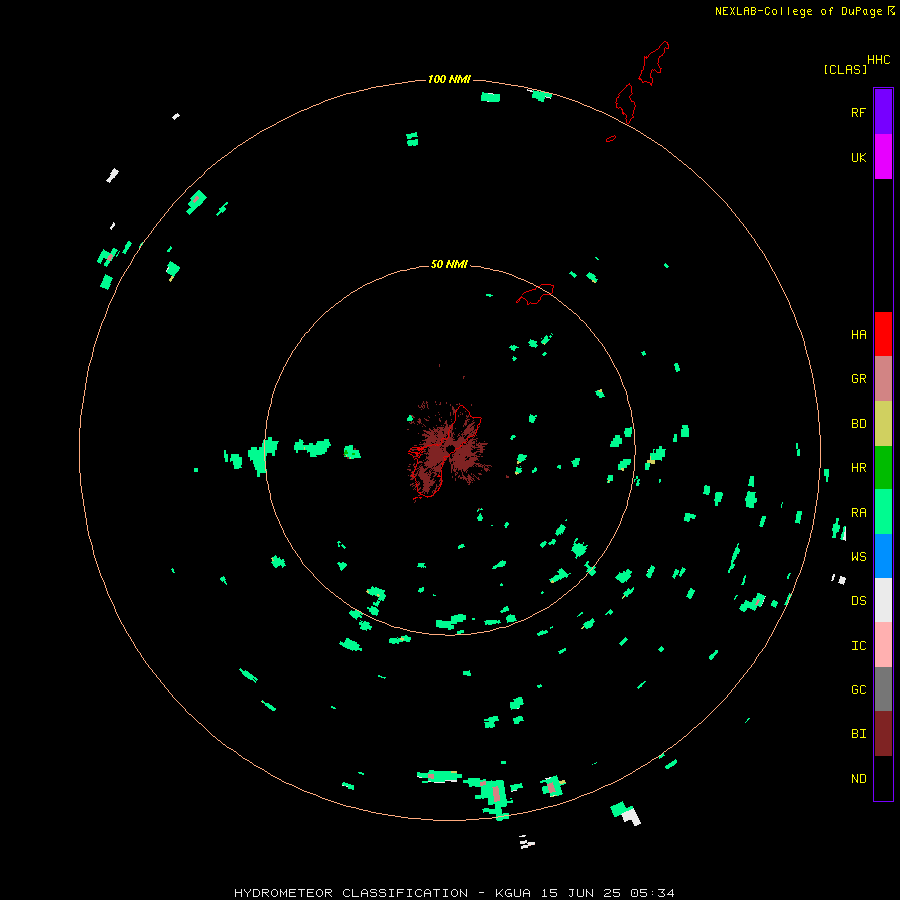Viewport: 900px width, 900px height.
Task: Click the WS blue legend swatch
Action: click(x=883, y=556)
